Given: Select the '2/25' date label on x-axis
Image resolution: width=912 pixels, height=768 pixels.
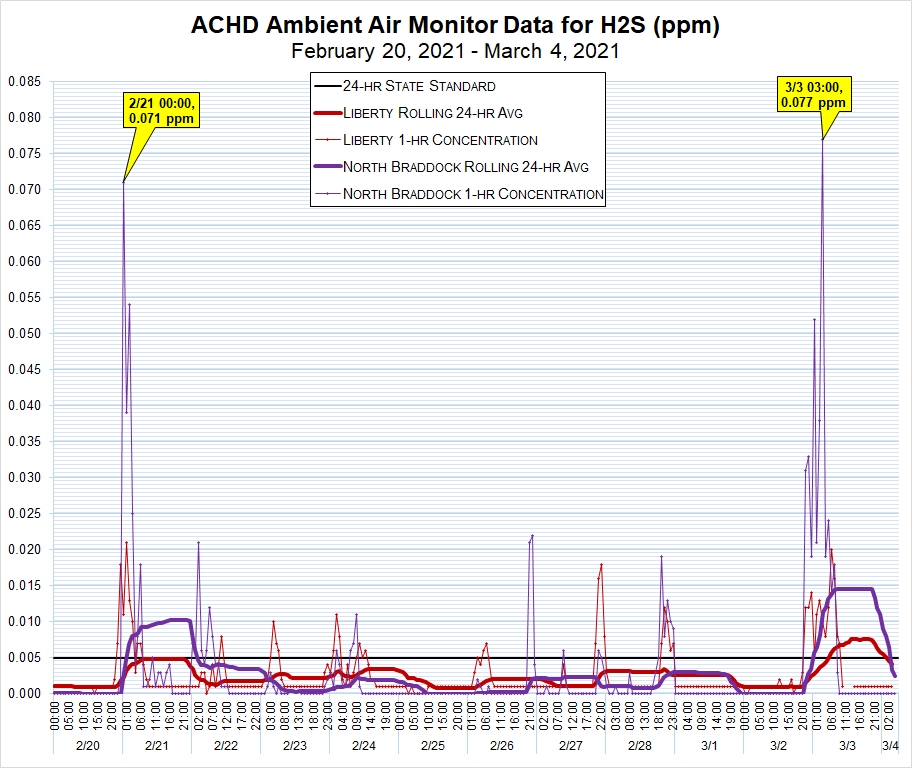Looking at the screenshot, I should pyautogui.click(x=432, y=746).
